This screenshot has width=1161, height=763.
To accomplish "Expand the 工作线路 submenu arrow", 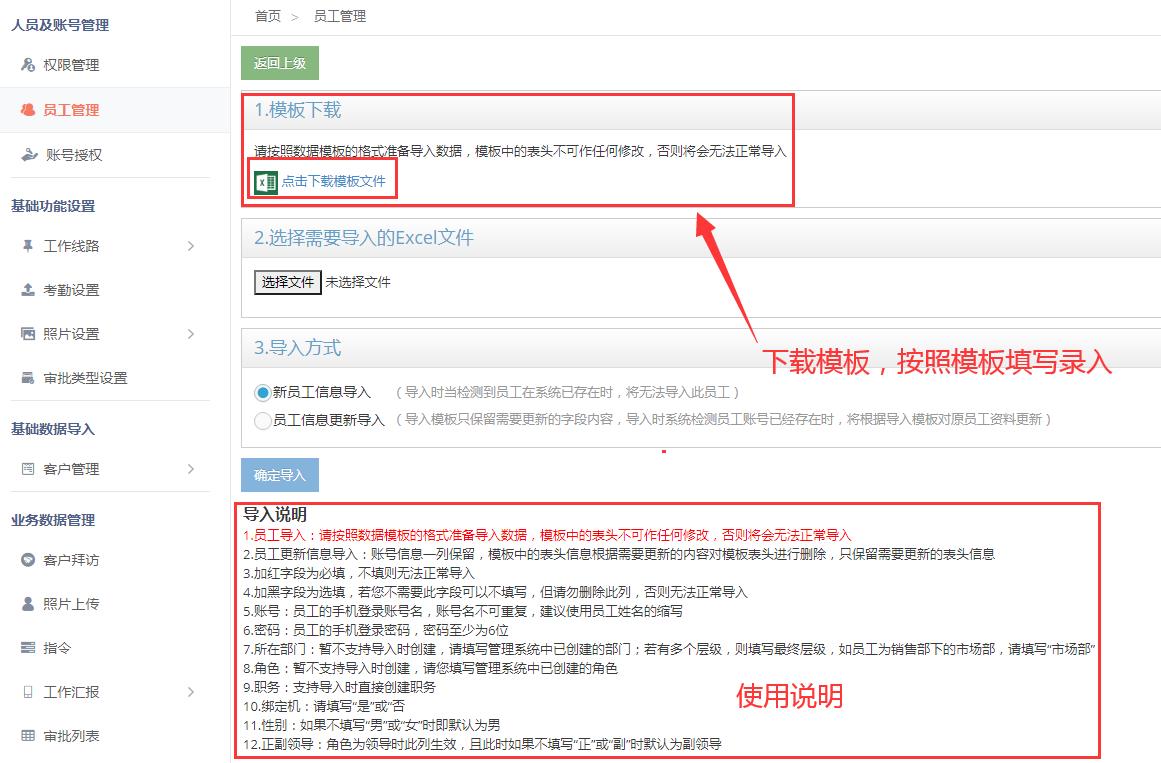I will [x=191, y=246].
